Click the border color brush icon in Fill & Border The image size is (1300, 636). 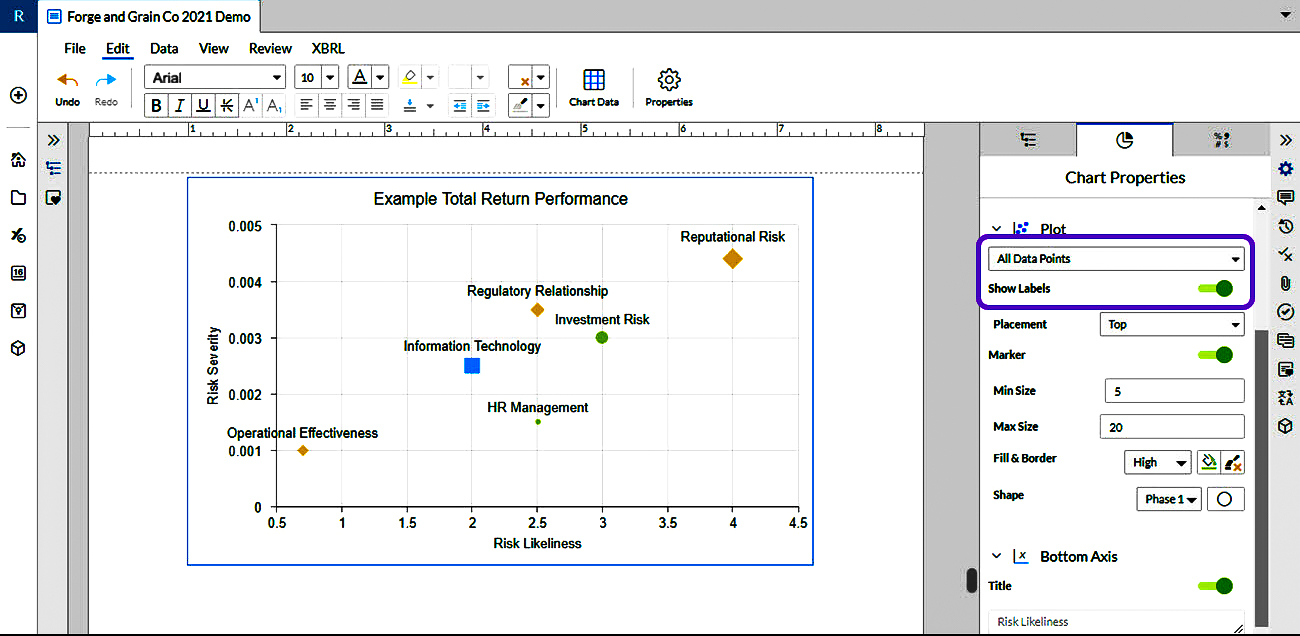coord(1233,462)
